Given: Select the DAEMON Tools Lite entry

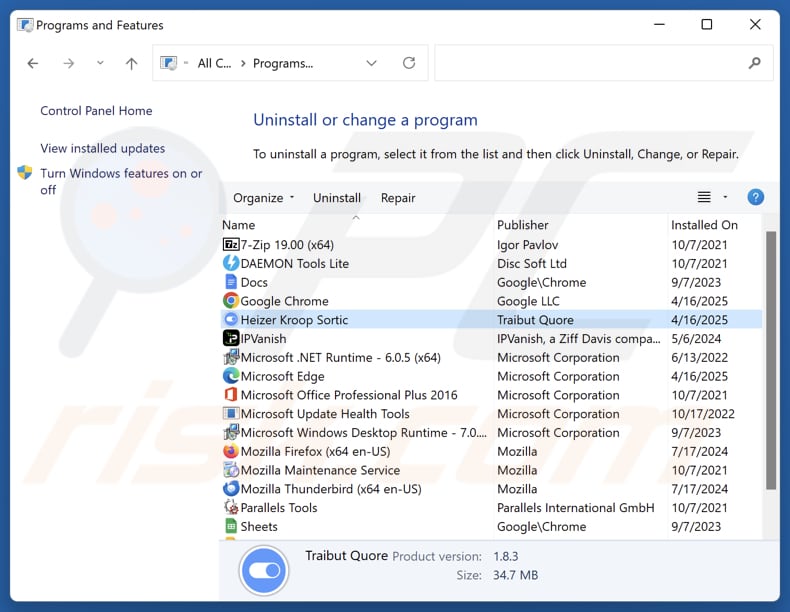Looking at the screenshot, I should 491,263.
